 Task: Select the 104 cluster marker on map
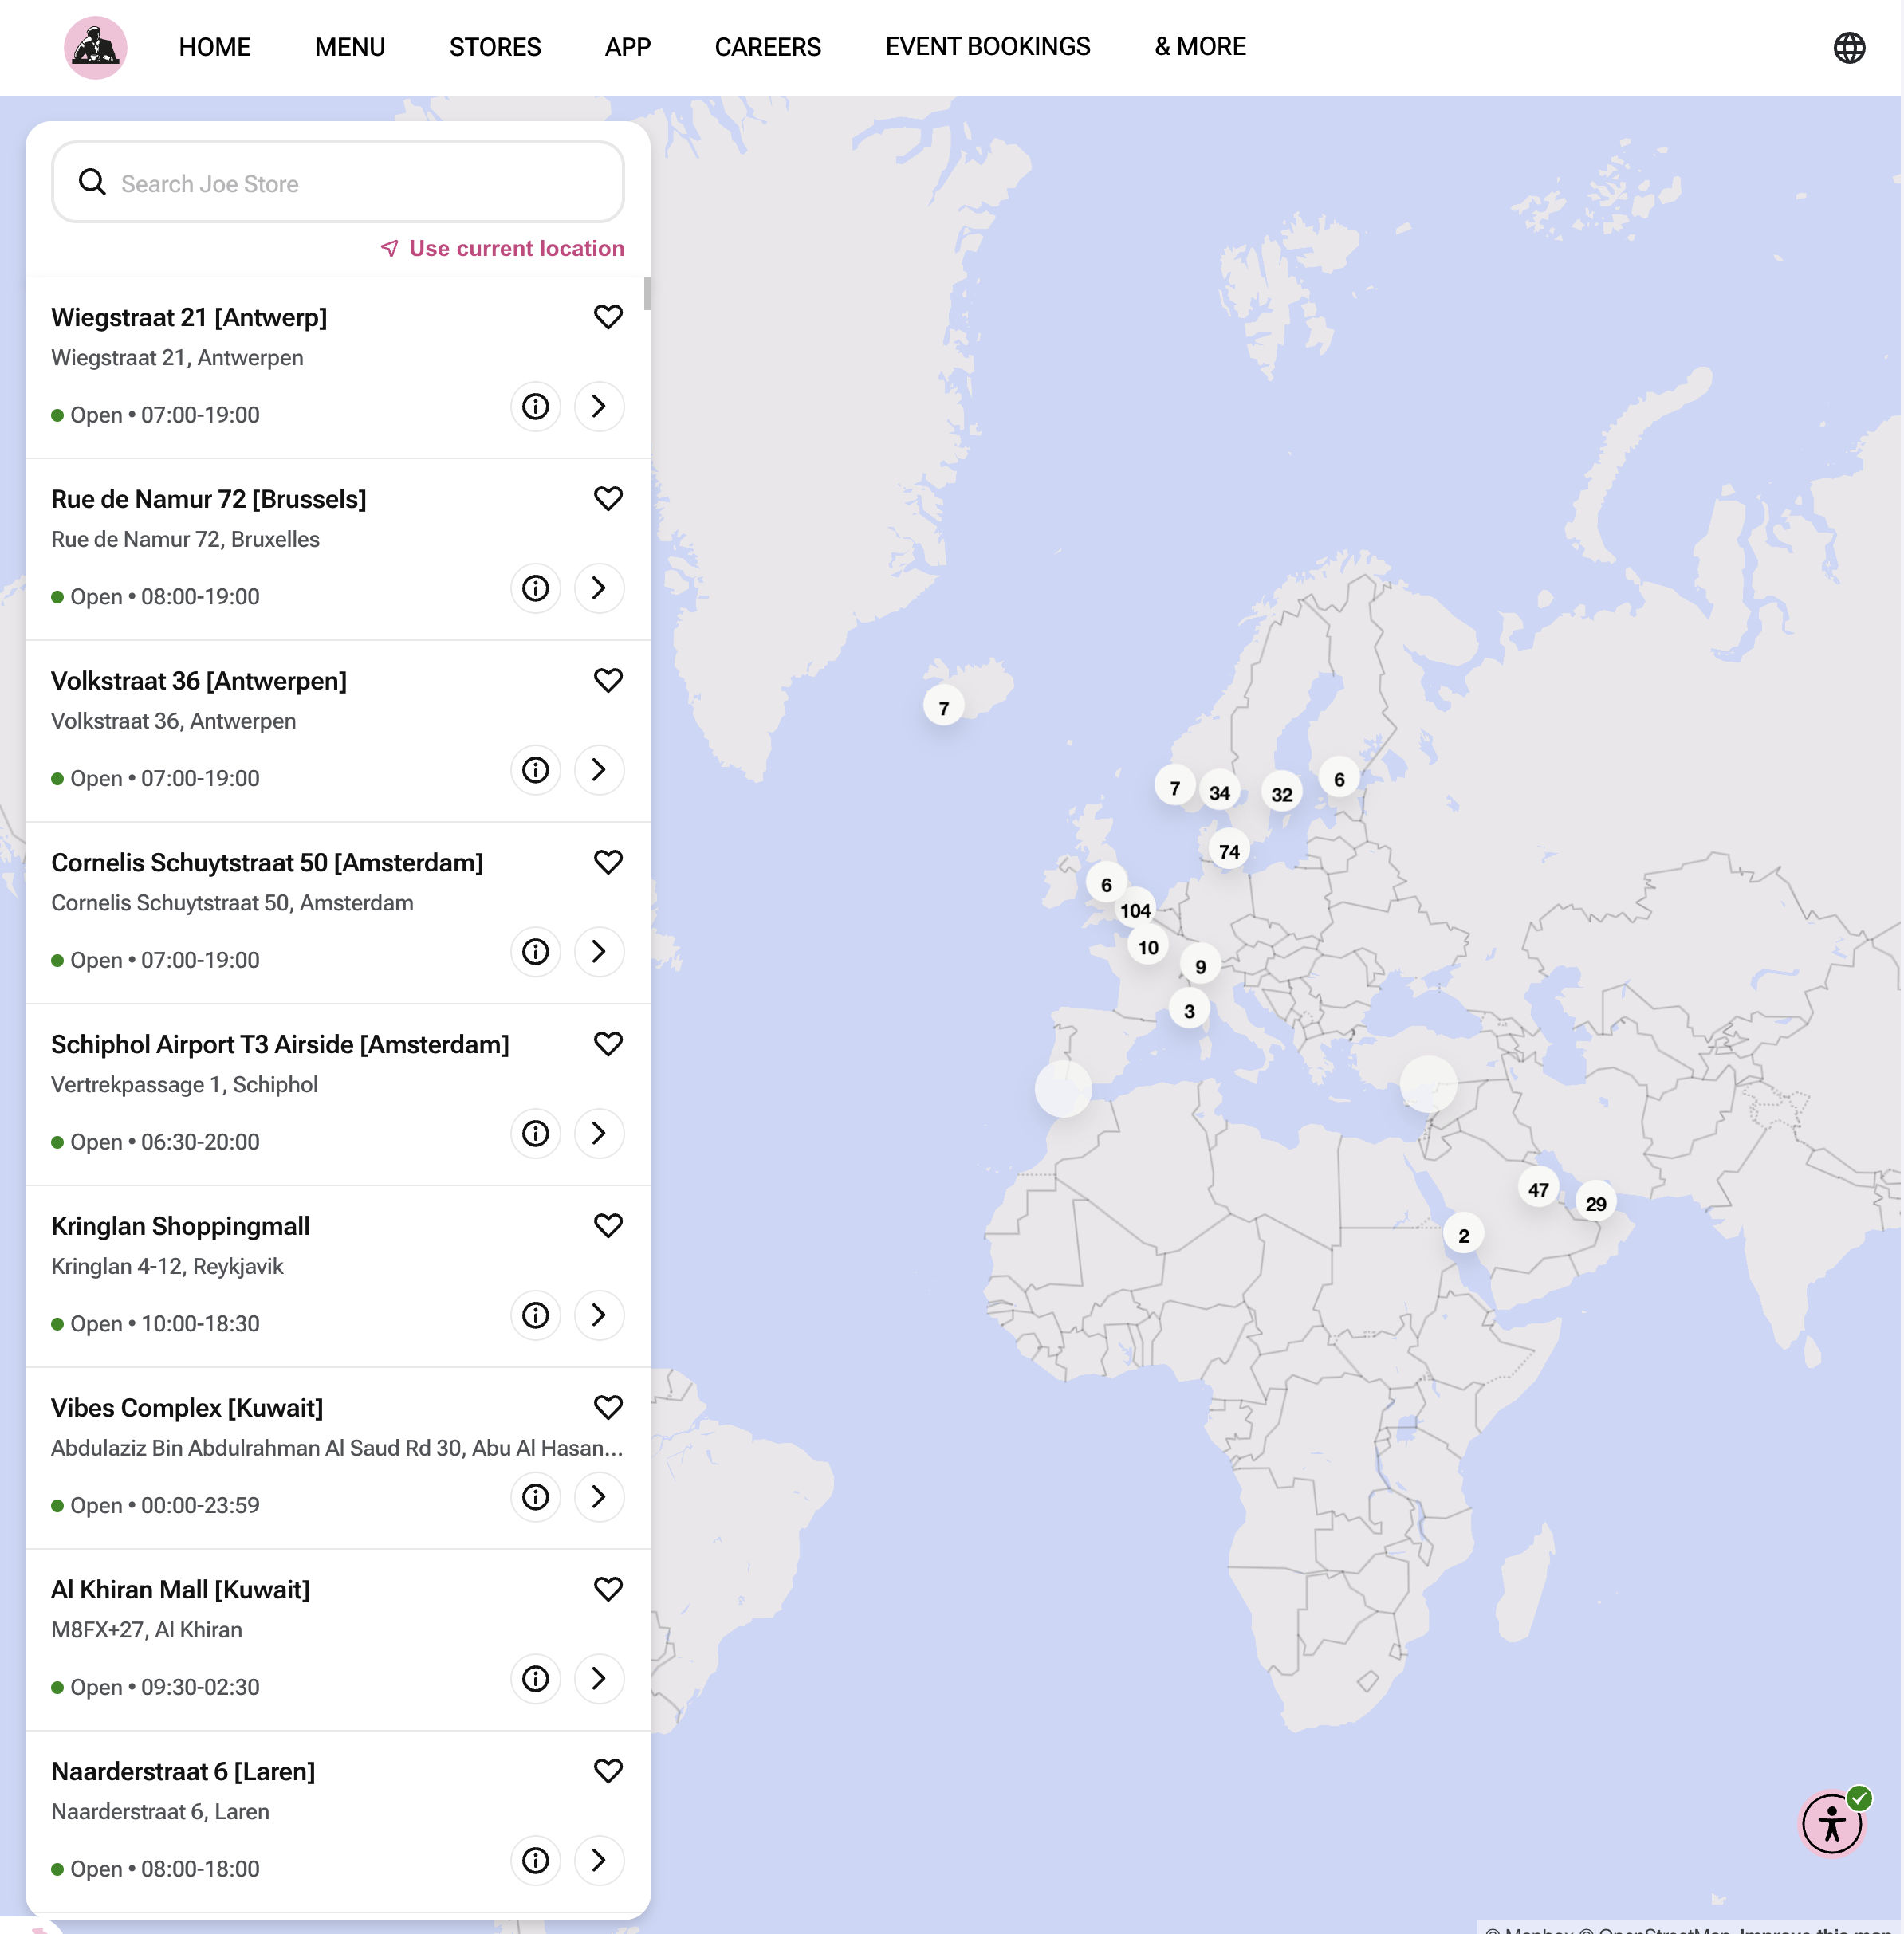tap(1135, 910)
